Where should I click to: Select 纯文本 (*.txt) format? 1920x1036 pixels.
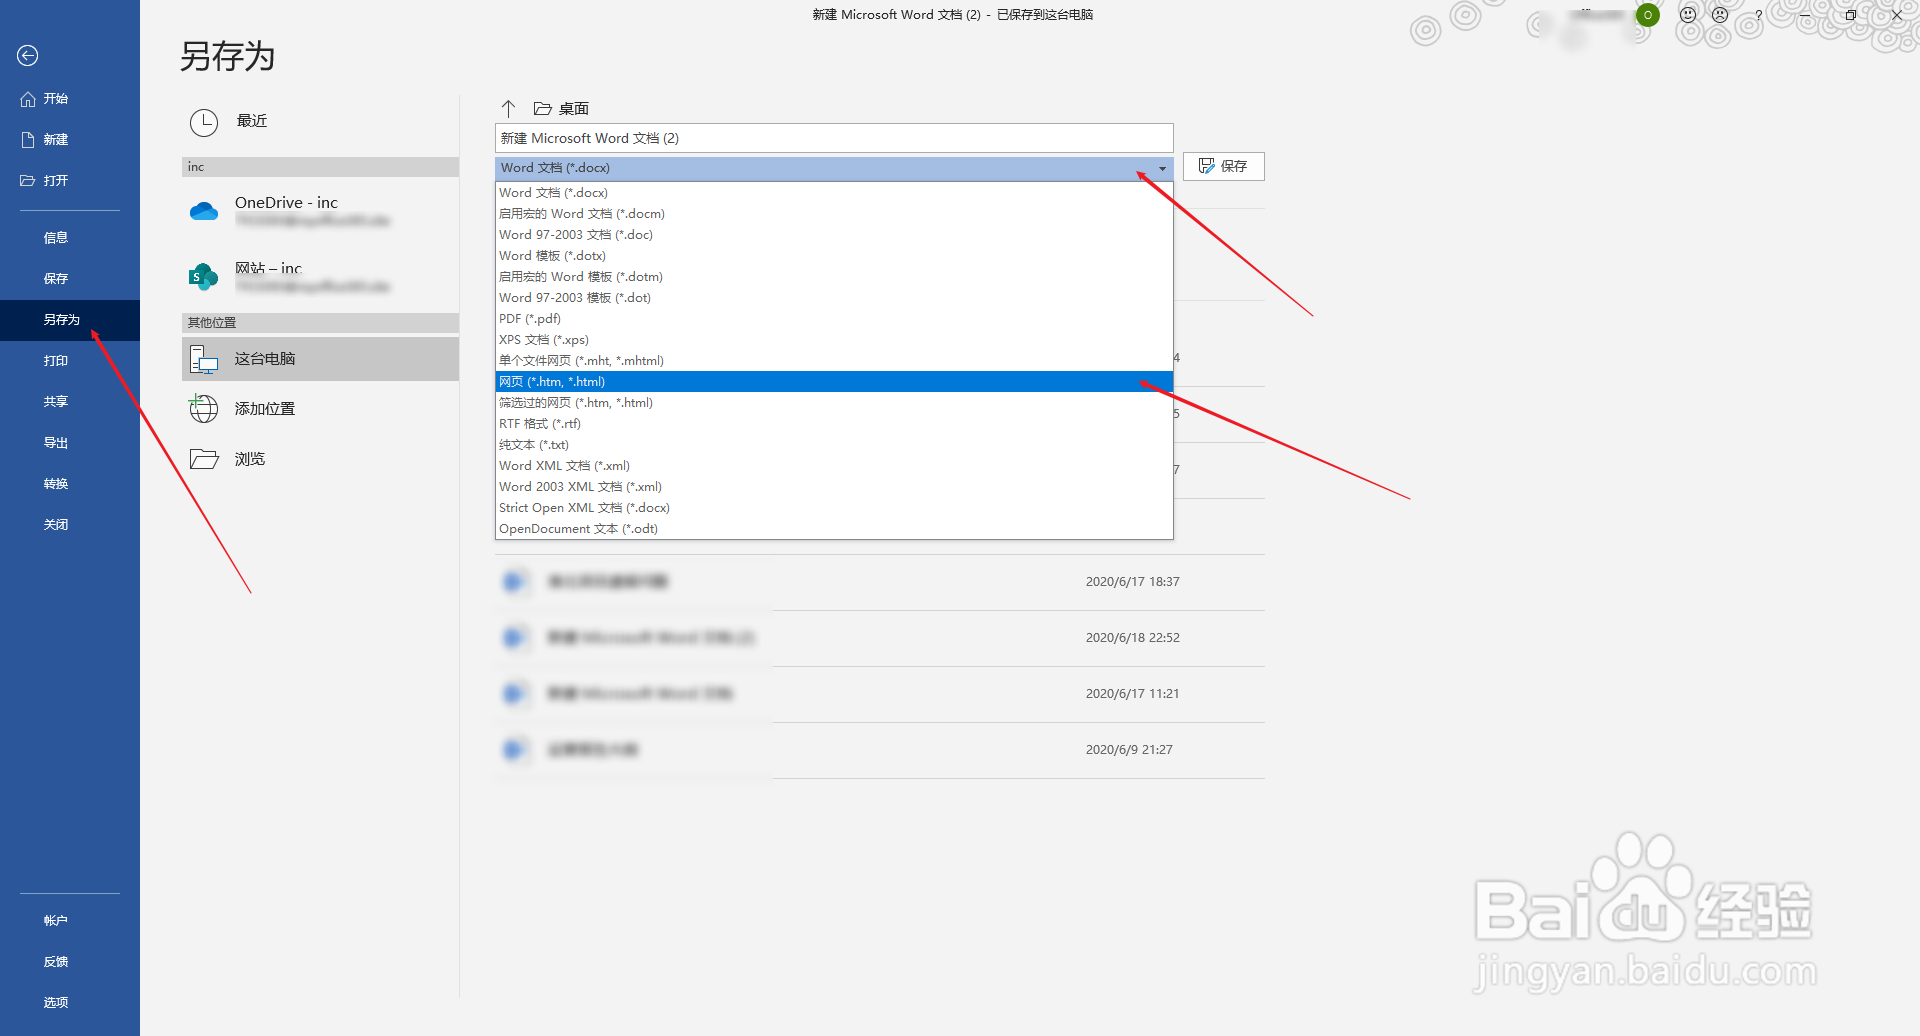[834, 445]
